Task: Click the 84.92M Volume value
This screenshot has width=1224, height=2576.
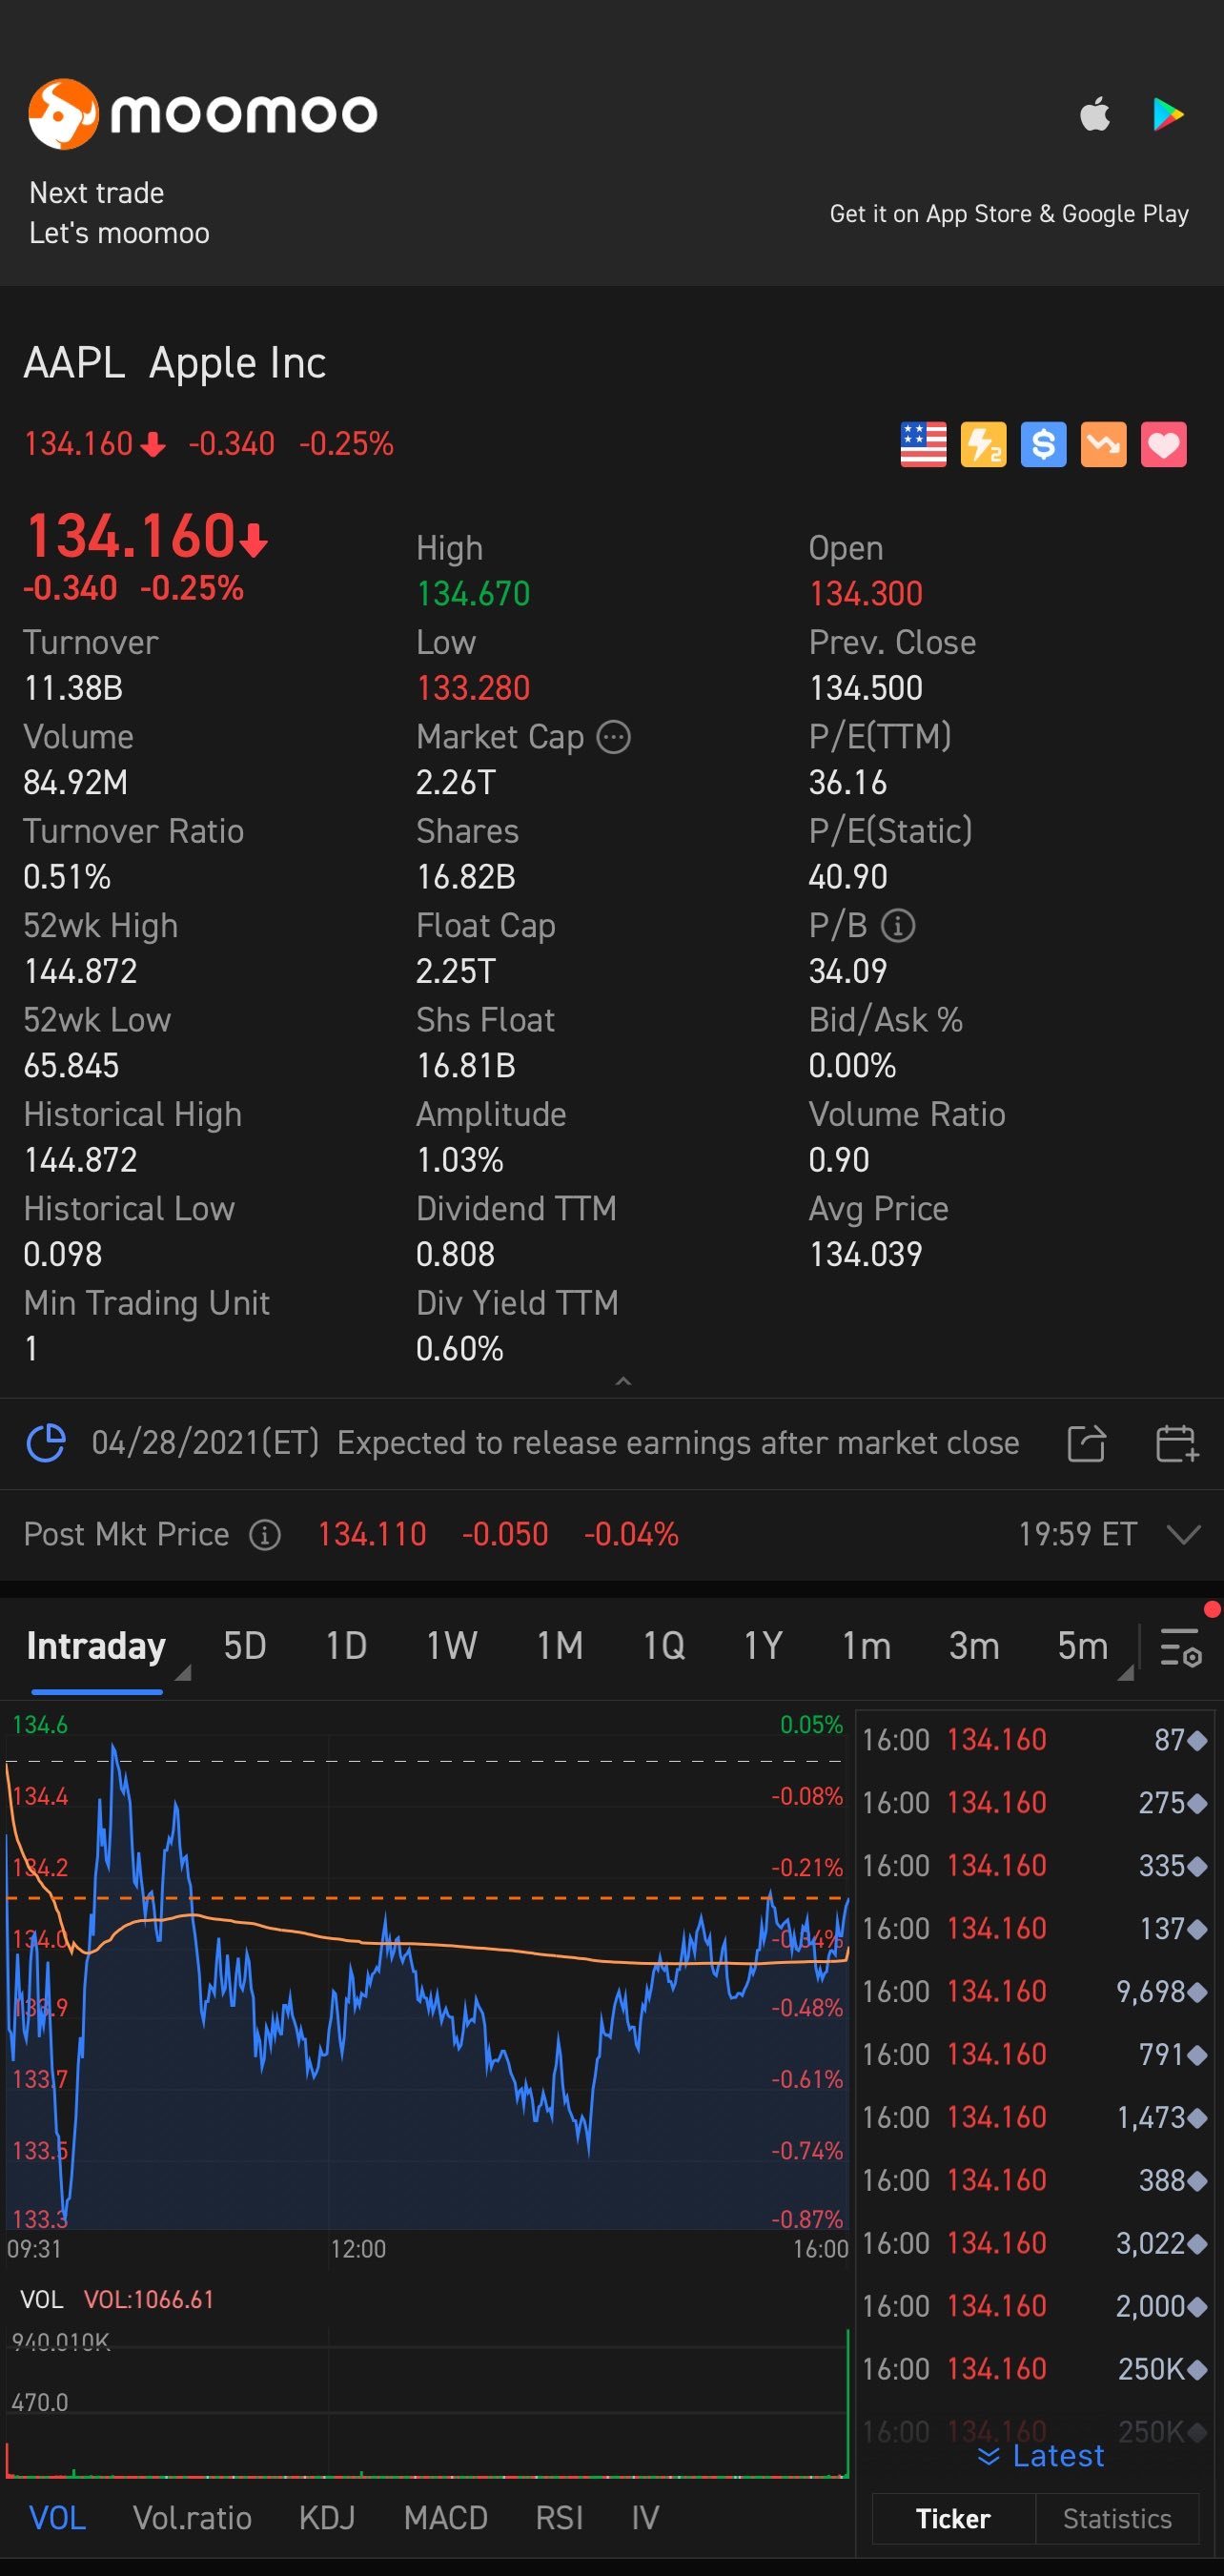Action: [76, 782]
